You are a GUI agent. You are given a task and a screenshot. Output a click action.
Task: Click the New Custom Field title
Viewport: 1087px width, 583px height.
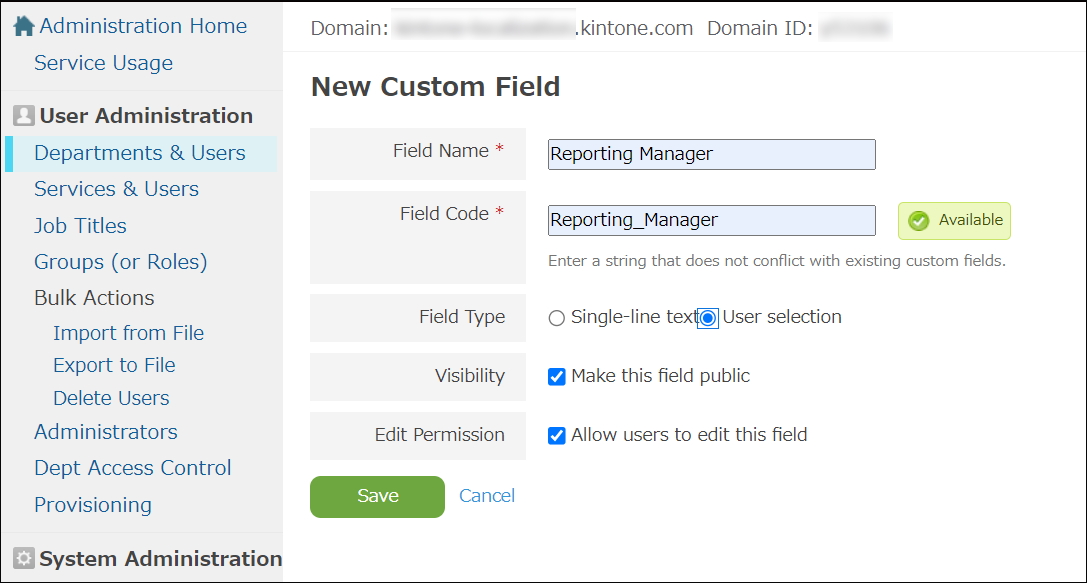[435, 87]
